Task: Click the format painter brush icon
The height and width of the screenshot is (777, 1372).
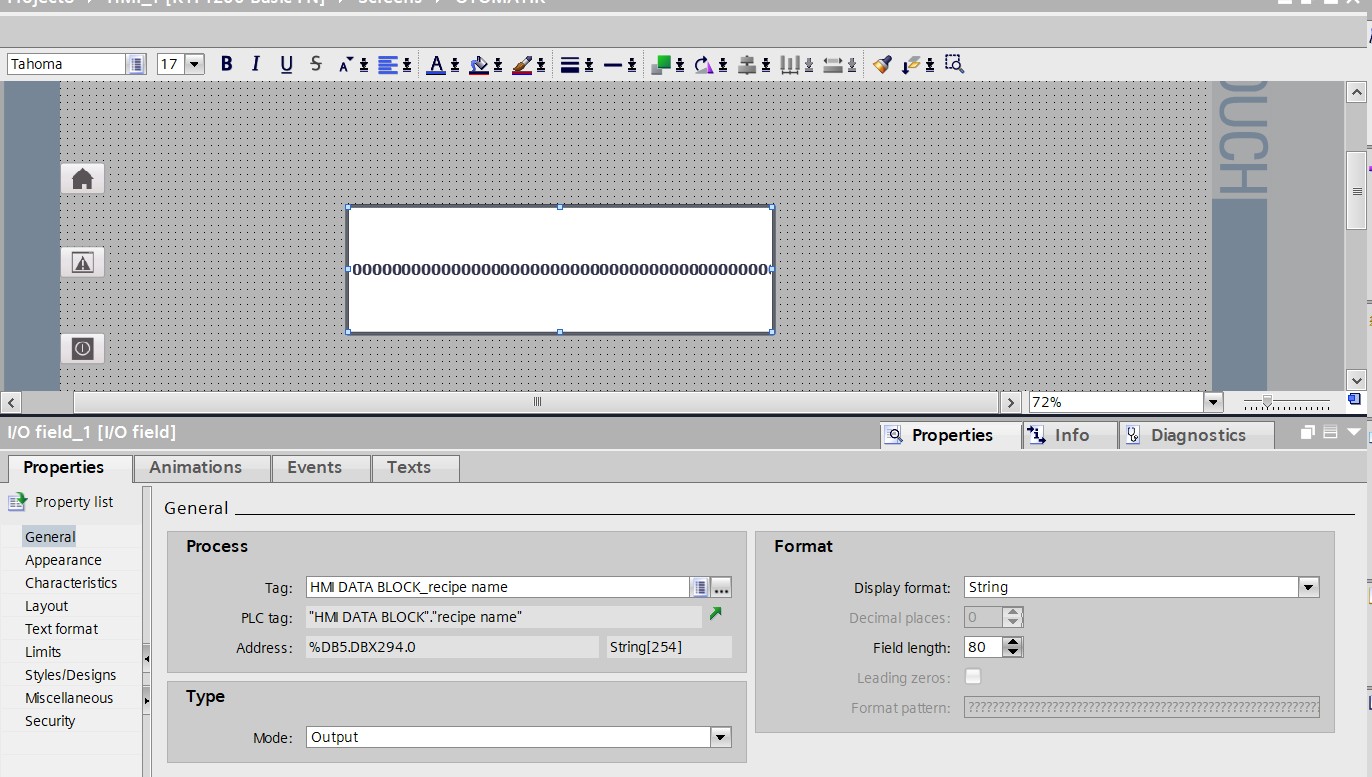Action: click(881, 64)
